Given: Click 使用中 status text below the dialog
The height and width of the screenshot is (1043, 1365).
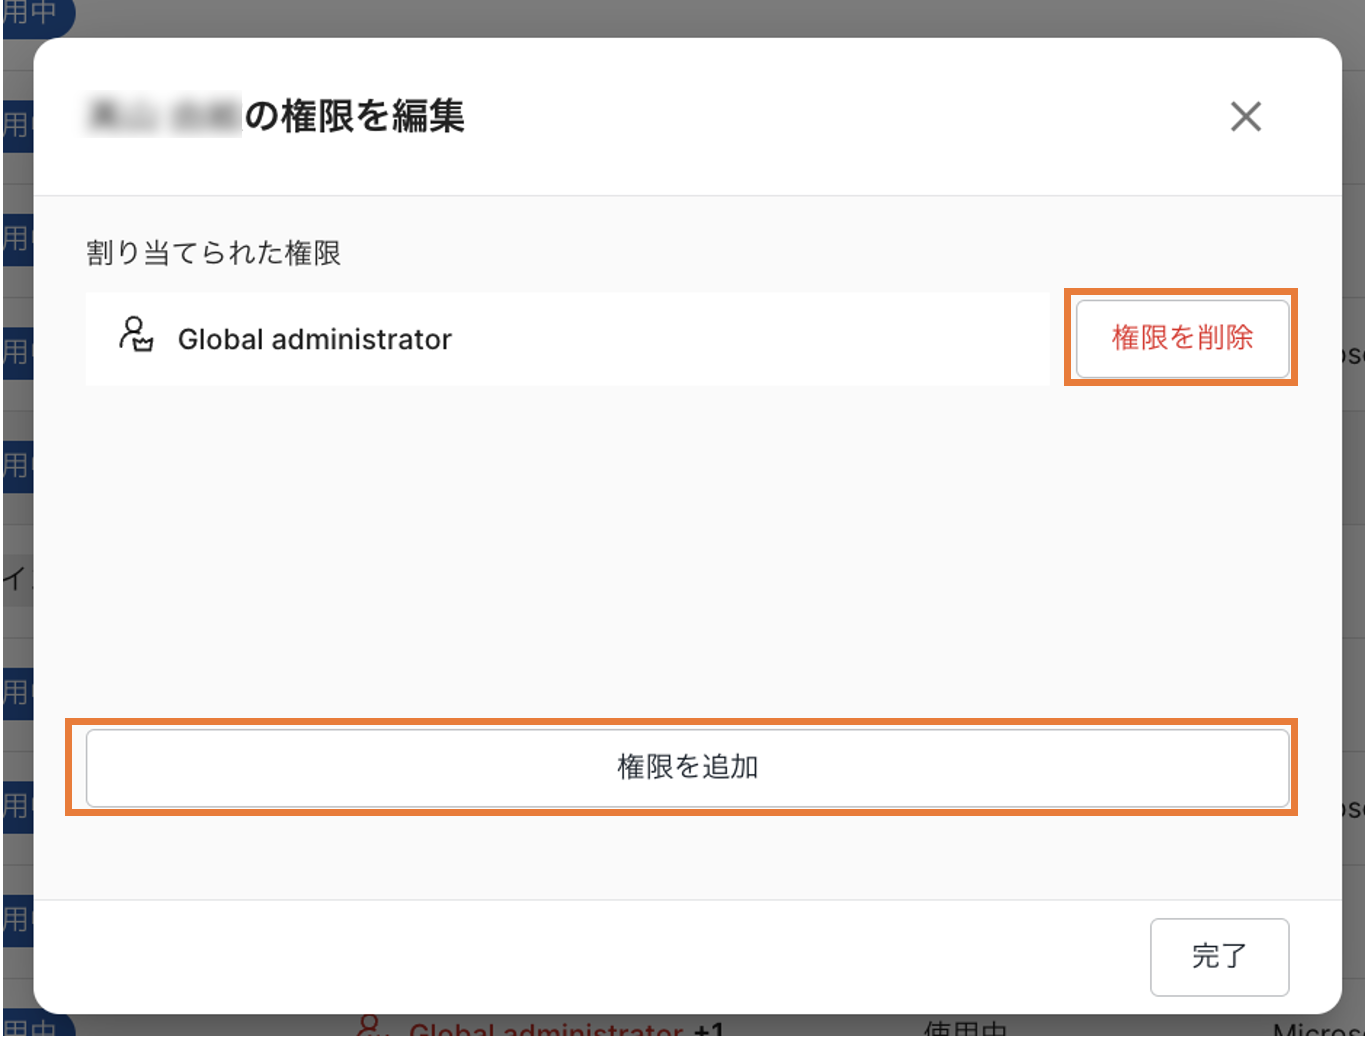Looking at the screenshot, I should [964, 1029].
